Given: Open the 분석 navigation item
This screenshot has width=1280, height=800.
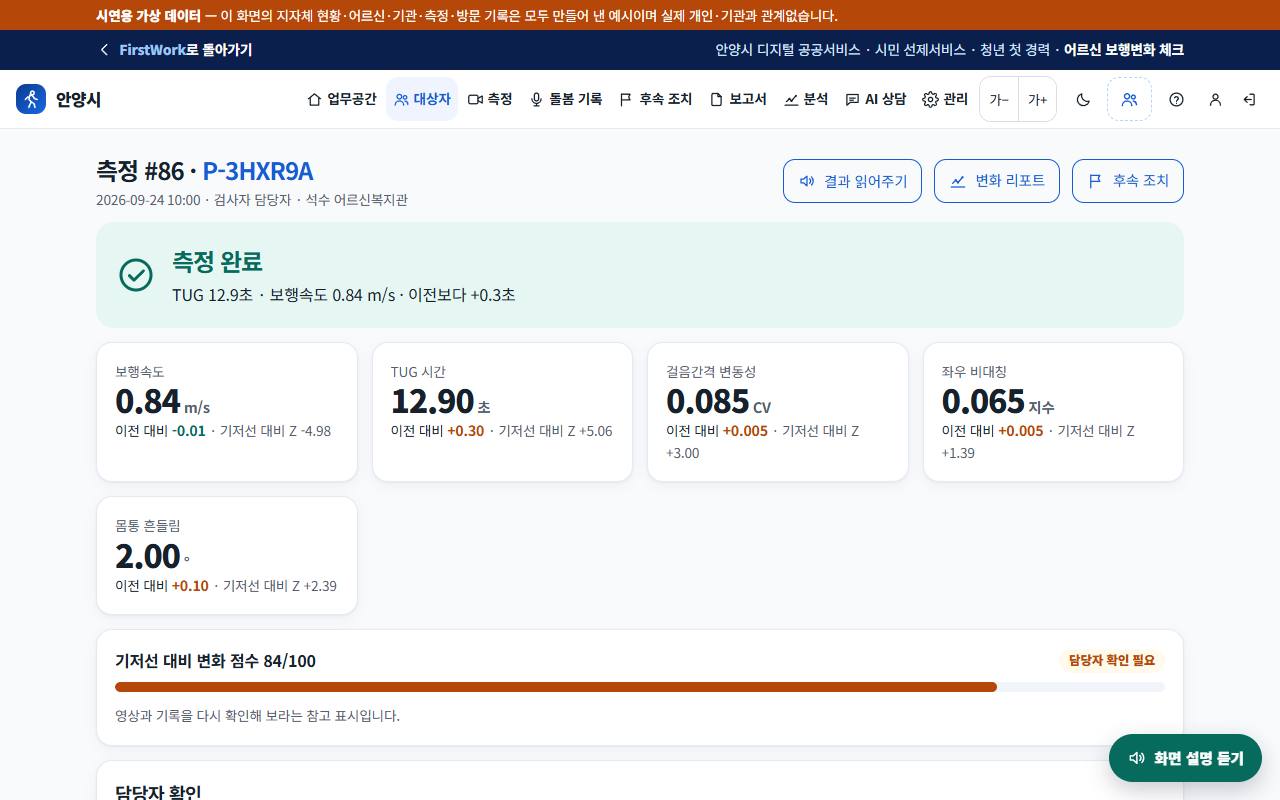Looking at the screenshot, I should [806, 99].
